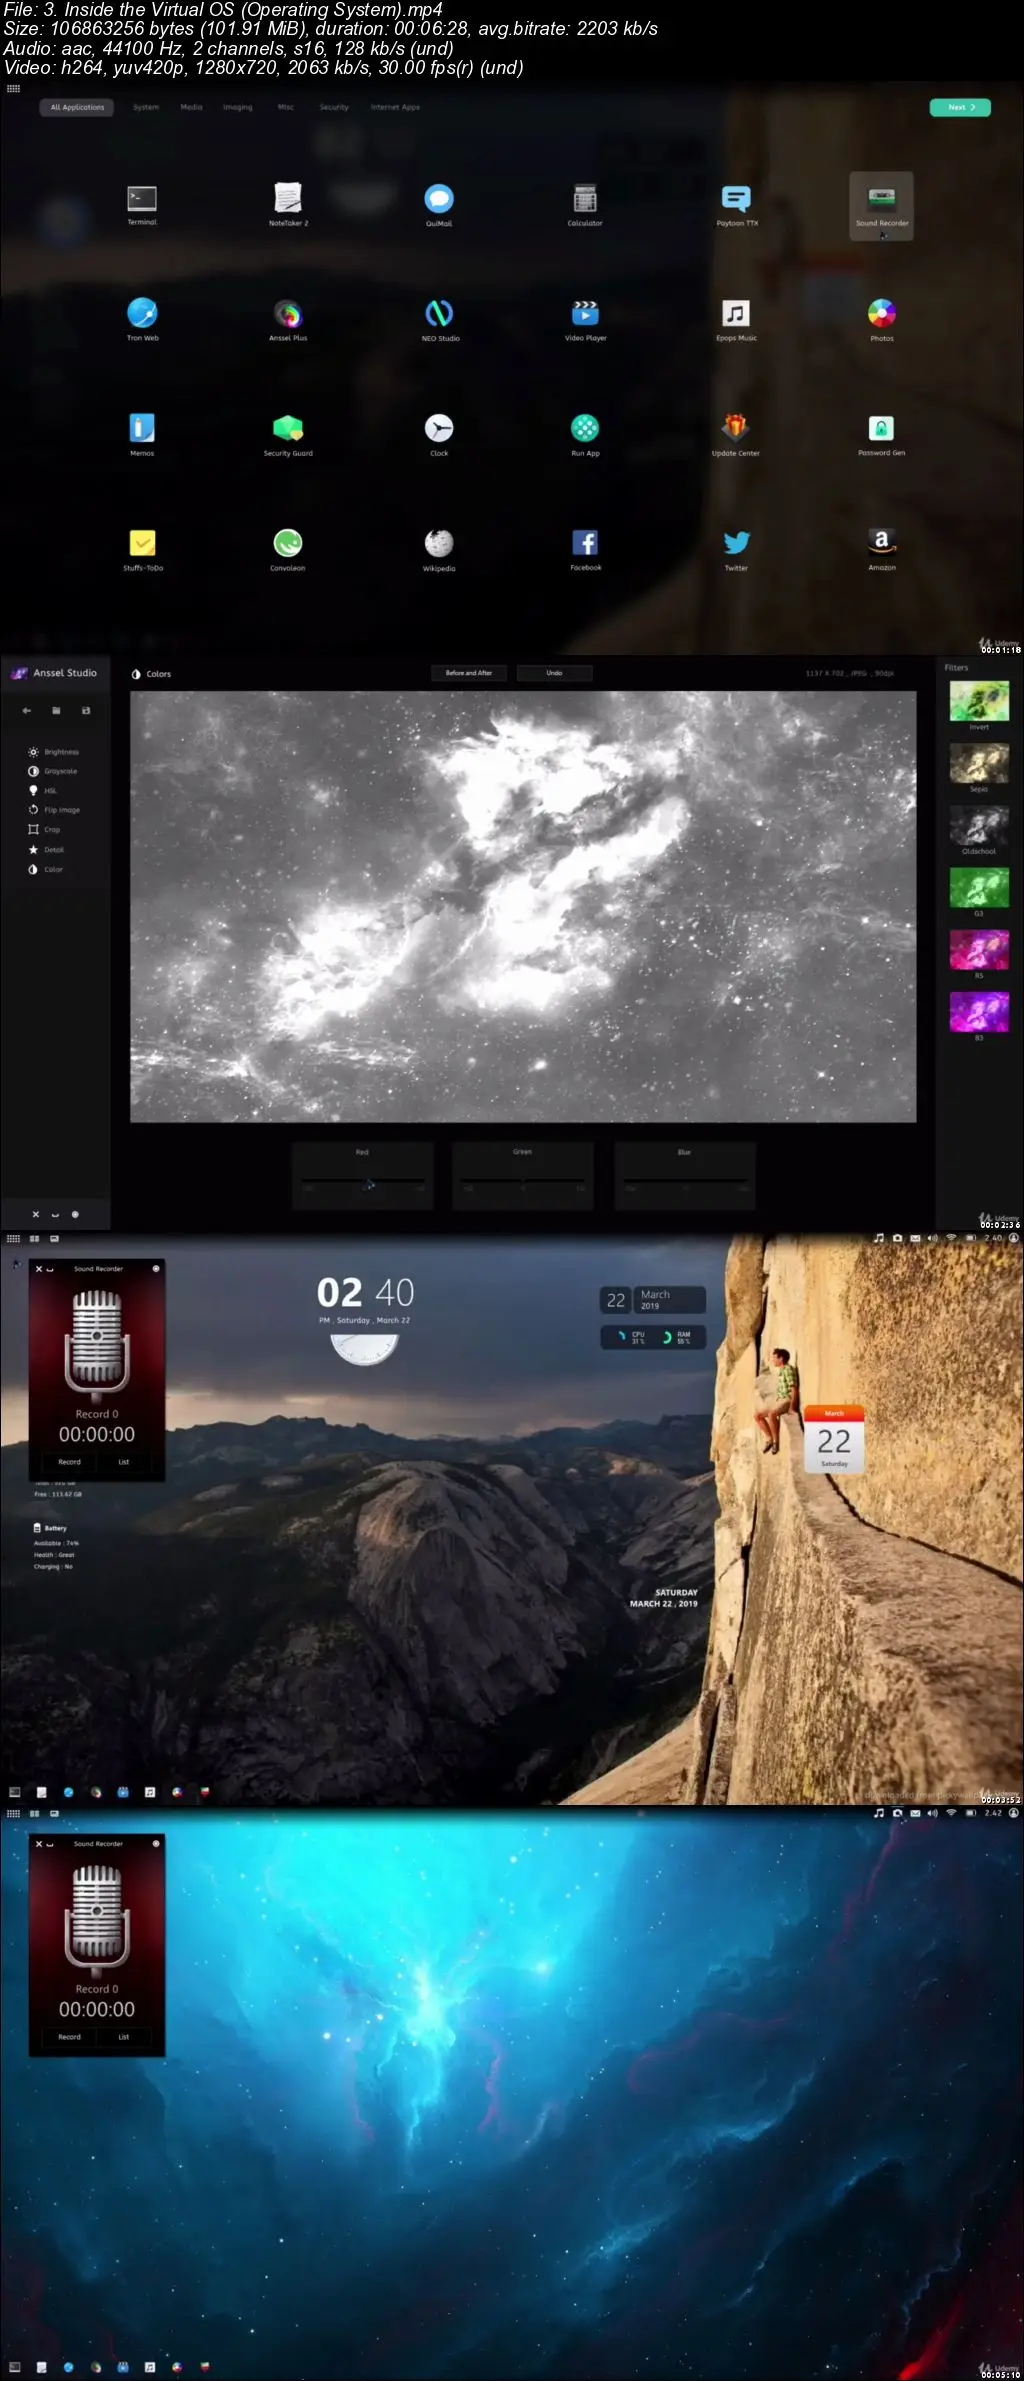This screenshot has height=2381, width=1024.
Task: Click save disk icon in Anssel Studio
Action: [86, 711]
